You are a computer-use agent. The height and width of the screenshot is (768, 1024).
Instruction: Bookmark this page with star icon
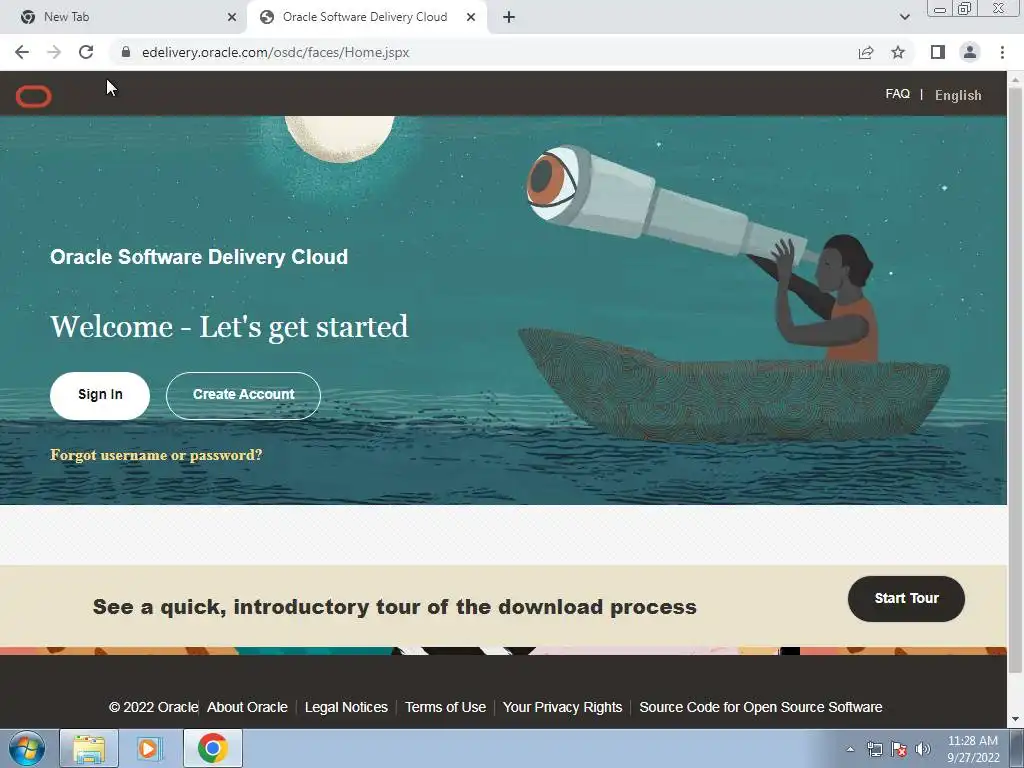click(898, 52)
